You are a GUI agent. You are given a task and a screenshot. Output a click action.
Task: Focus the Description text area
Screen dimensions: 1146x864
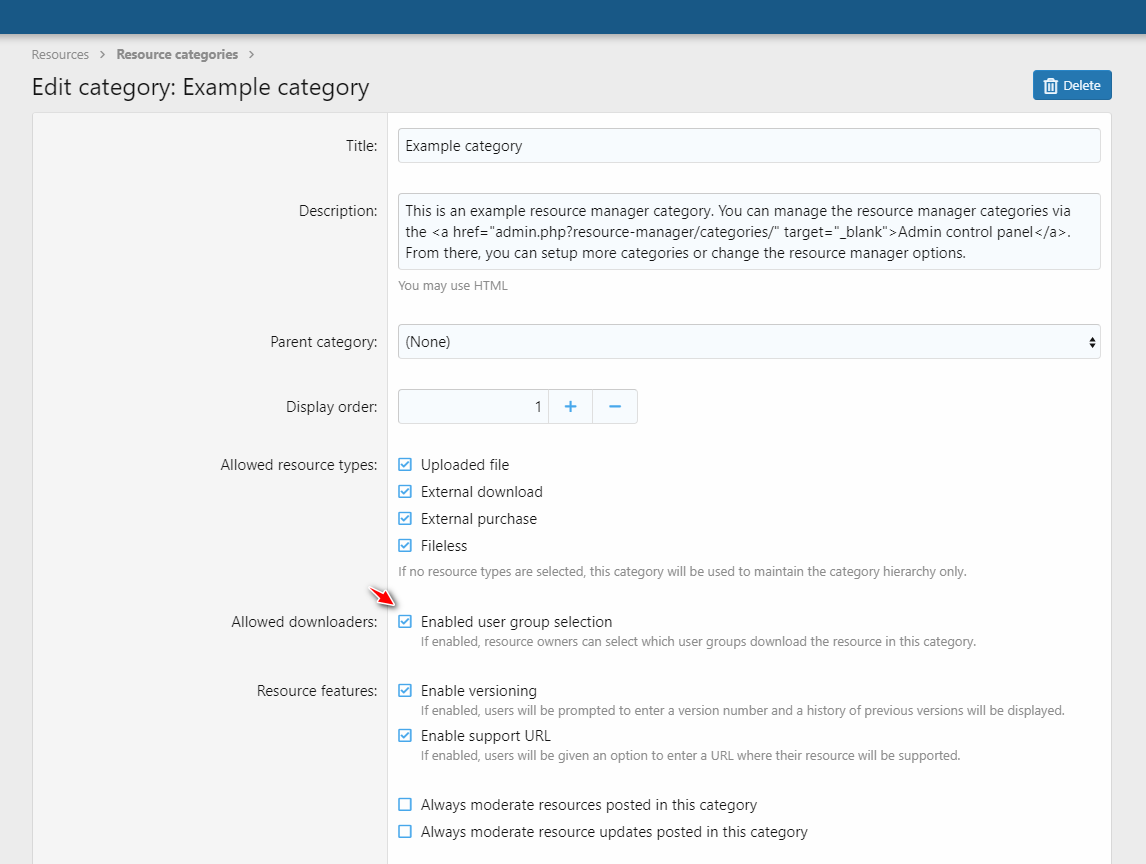coord(748,231)
